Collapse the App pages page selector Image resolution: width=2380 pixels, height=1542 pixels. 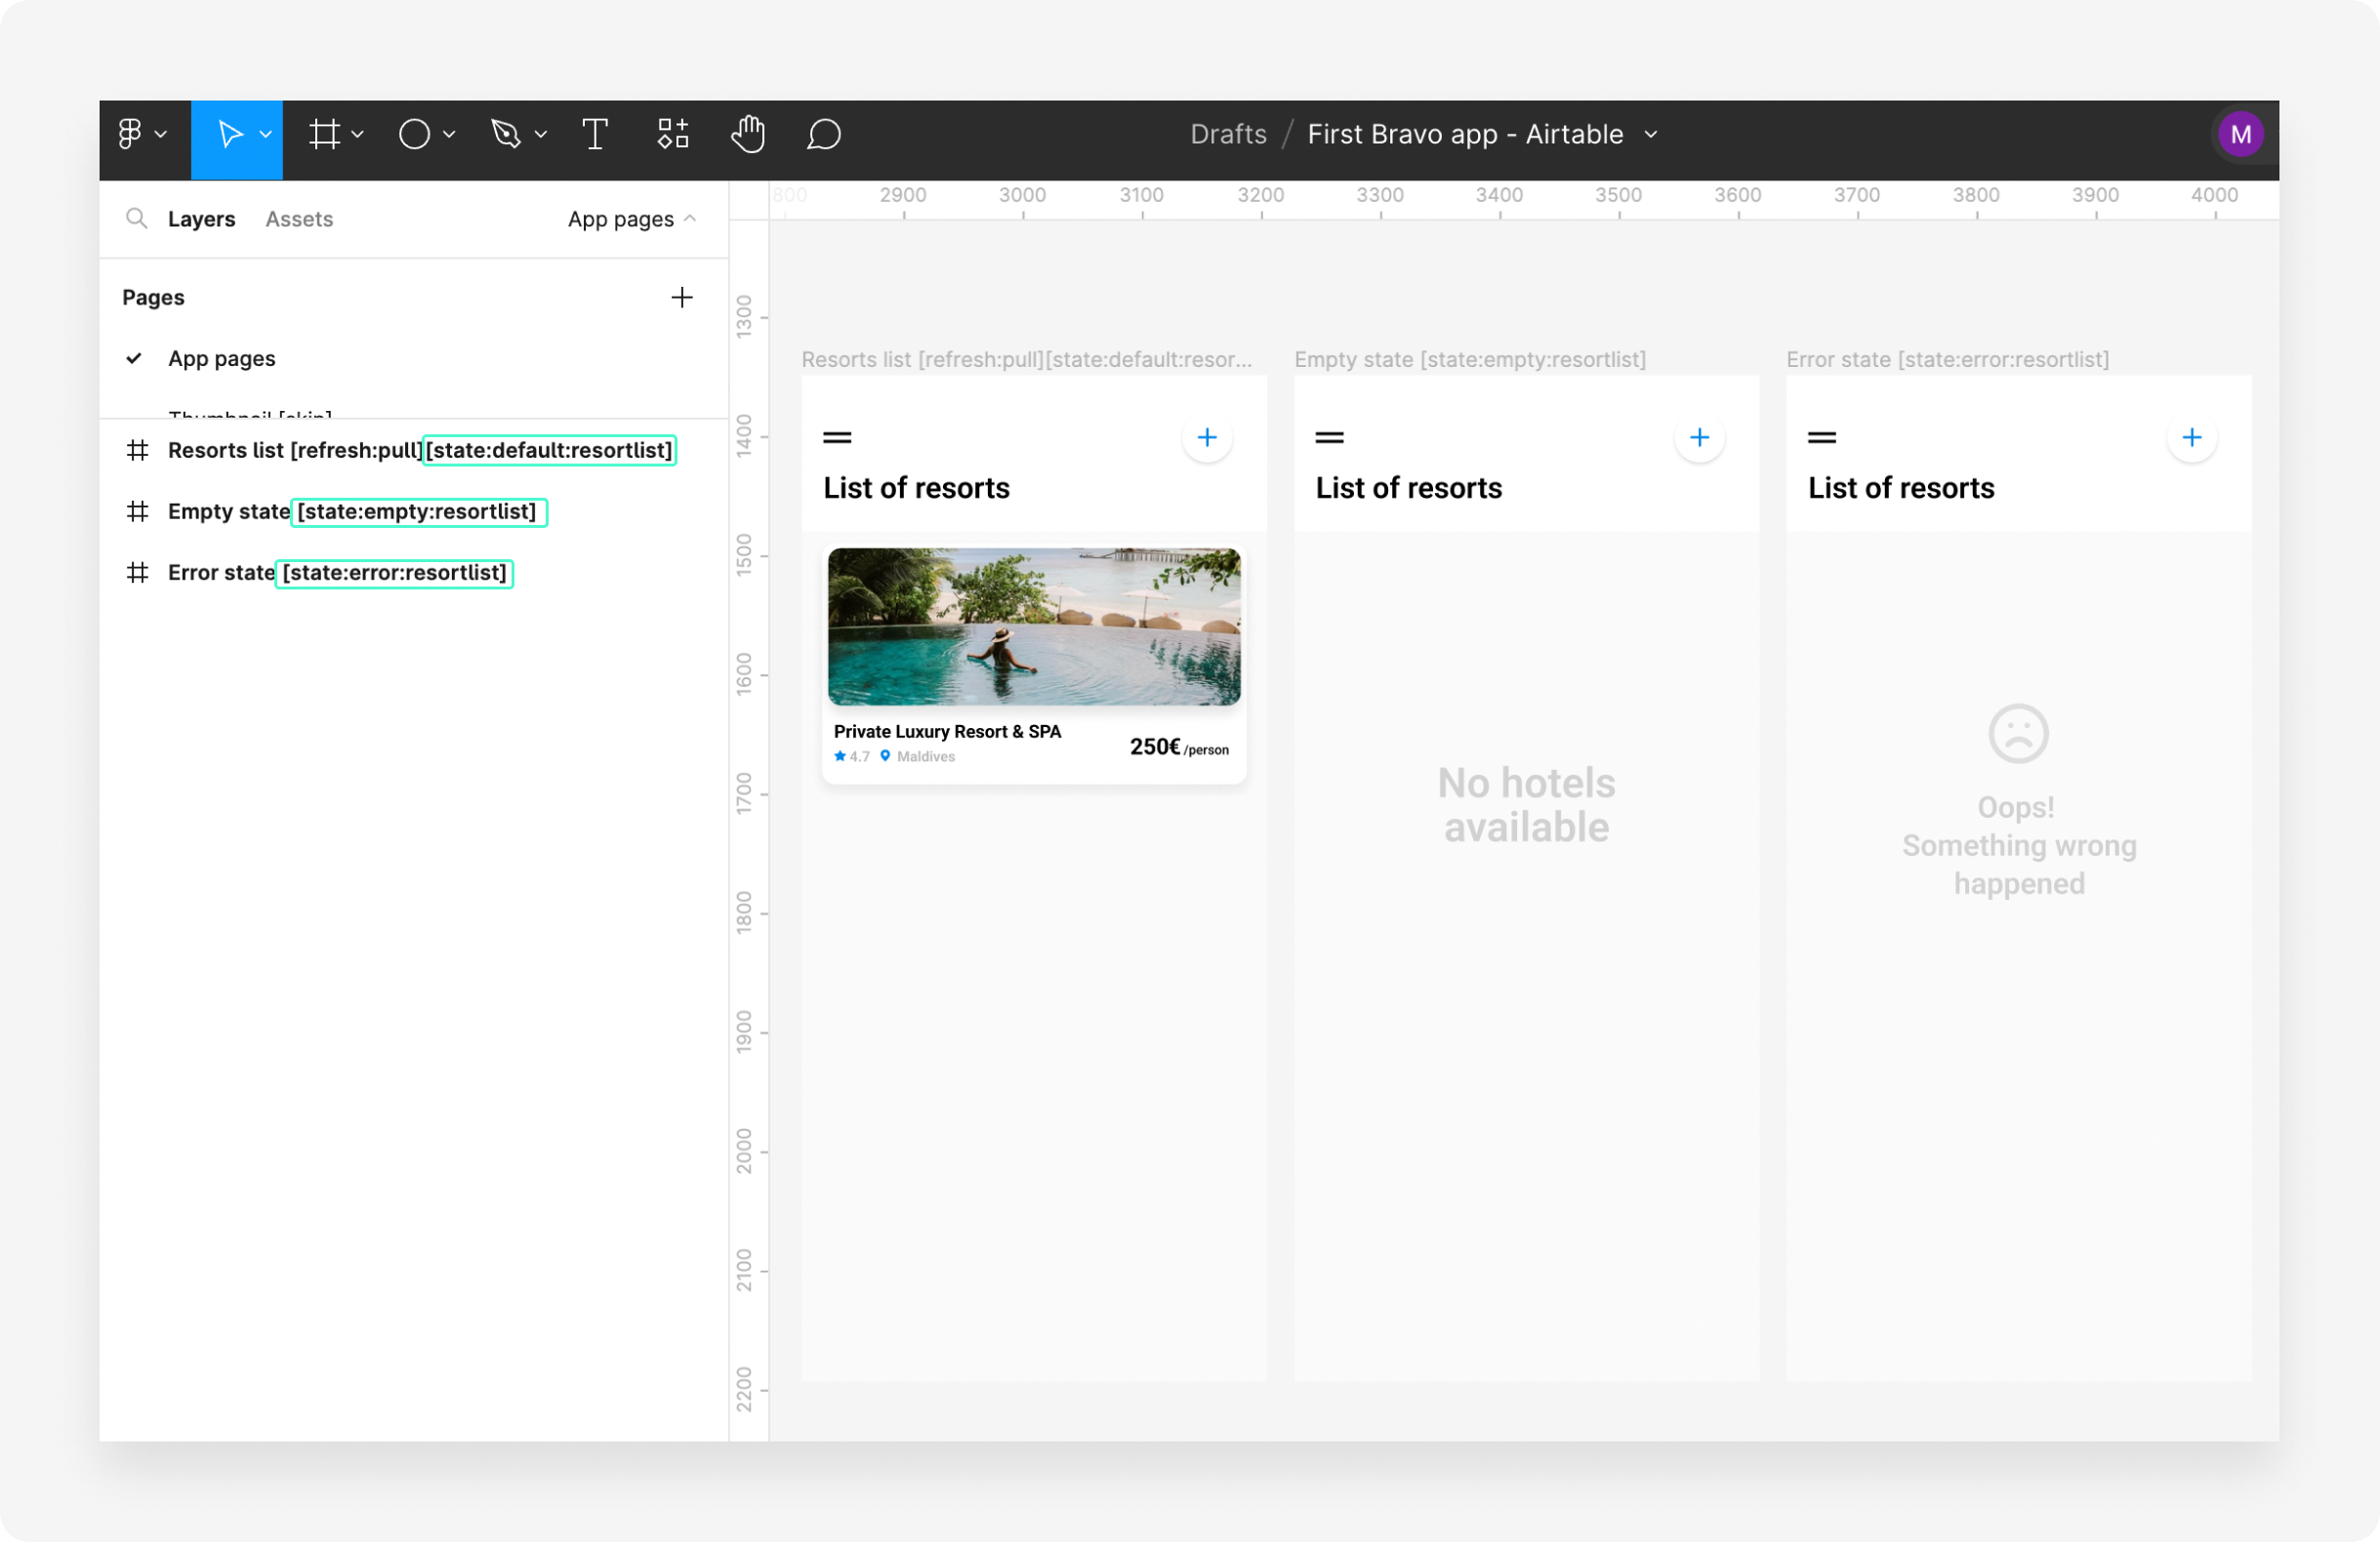(x=632, y=219)
